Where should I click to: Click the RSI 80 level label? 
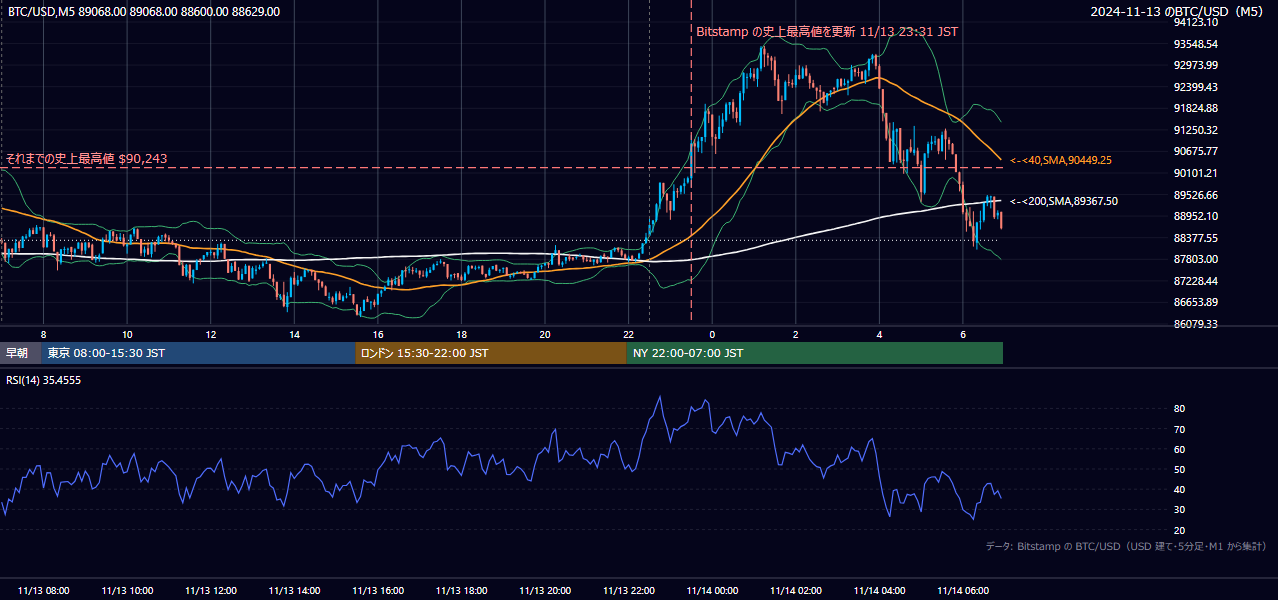1180,409
